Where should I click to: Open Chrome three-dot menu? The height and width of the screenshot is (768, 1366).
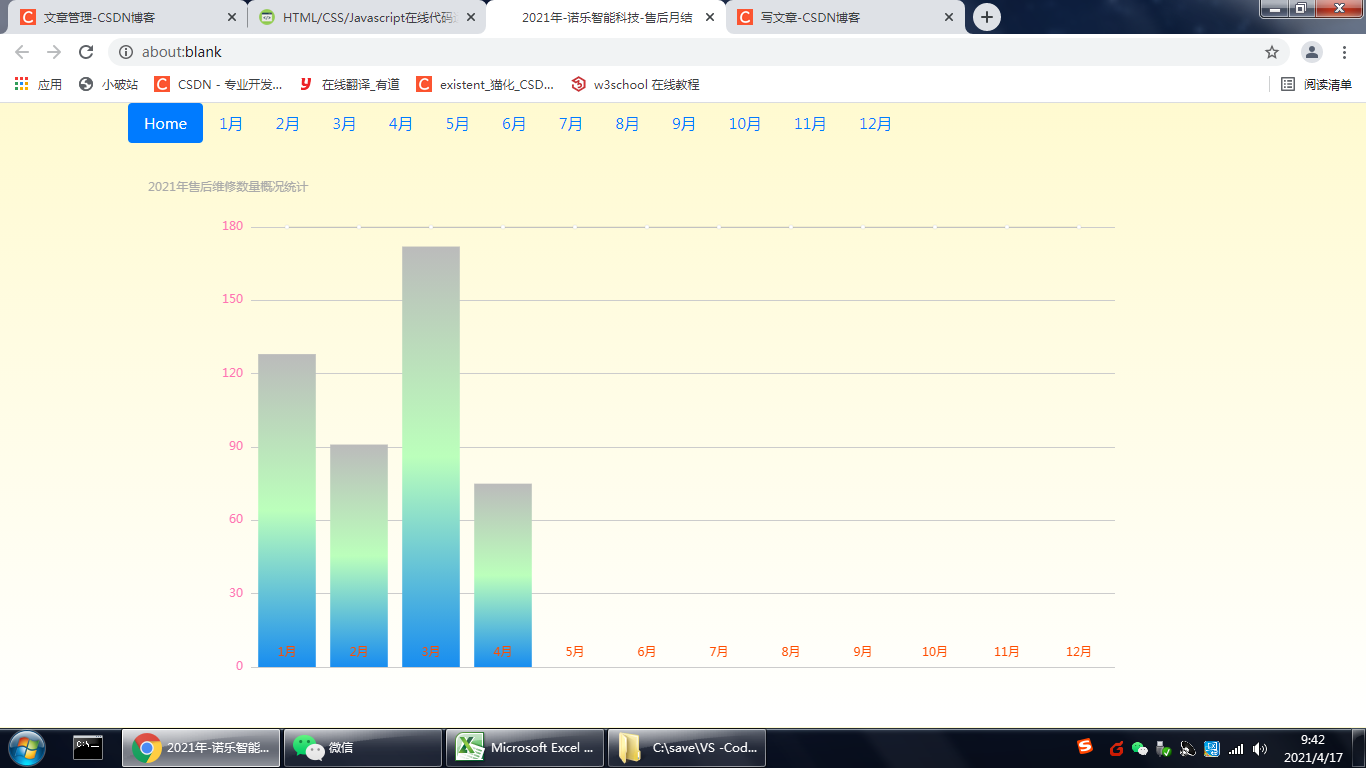click(1344, 52)
